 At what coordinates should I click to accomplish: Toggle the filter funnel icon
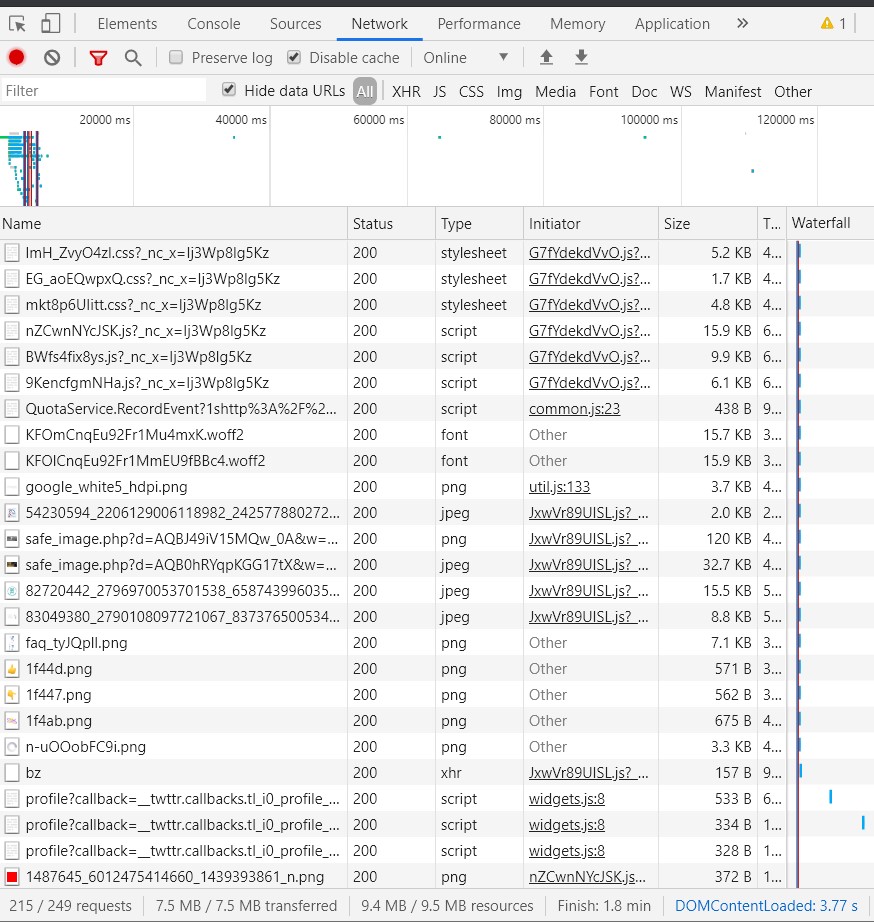[x=98, y=57]
